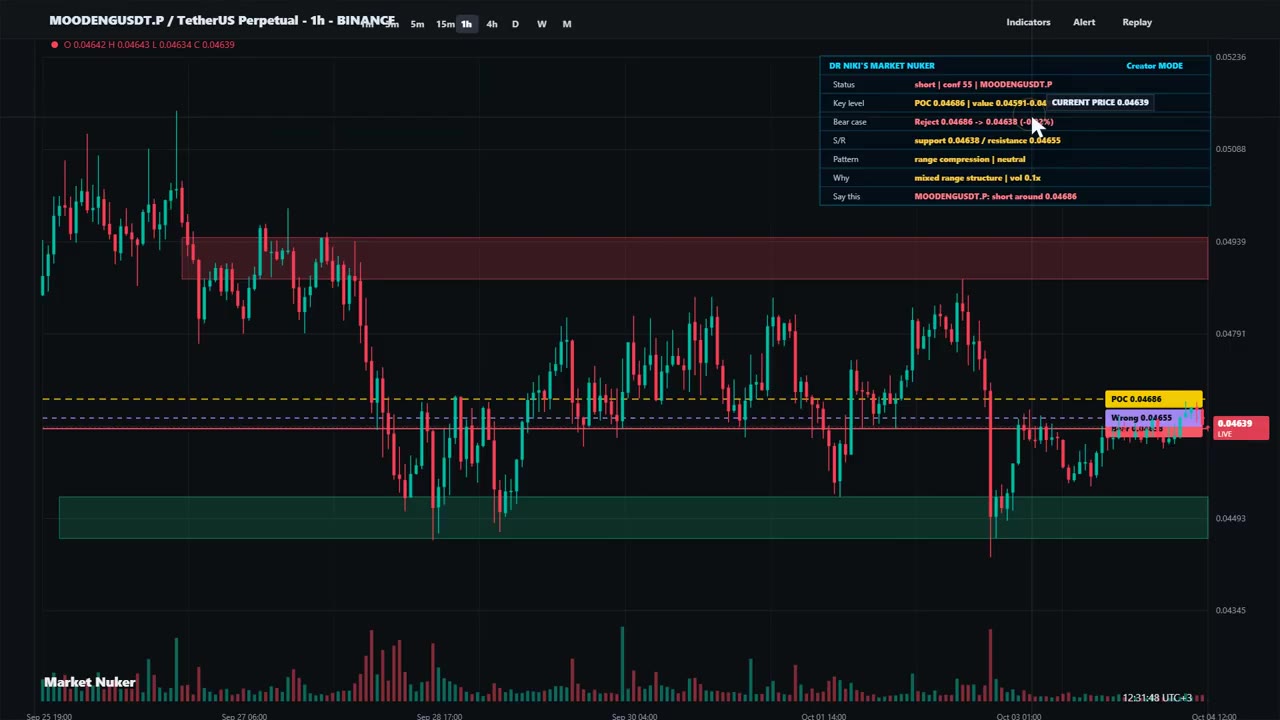1280x720 pixels.
Task: Click the red live price tag 0.04639
Action: pos(1240,428)
